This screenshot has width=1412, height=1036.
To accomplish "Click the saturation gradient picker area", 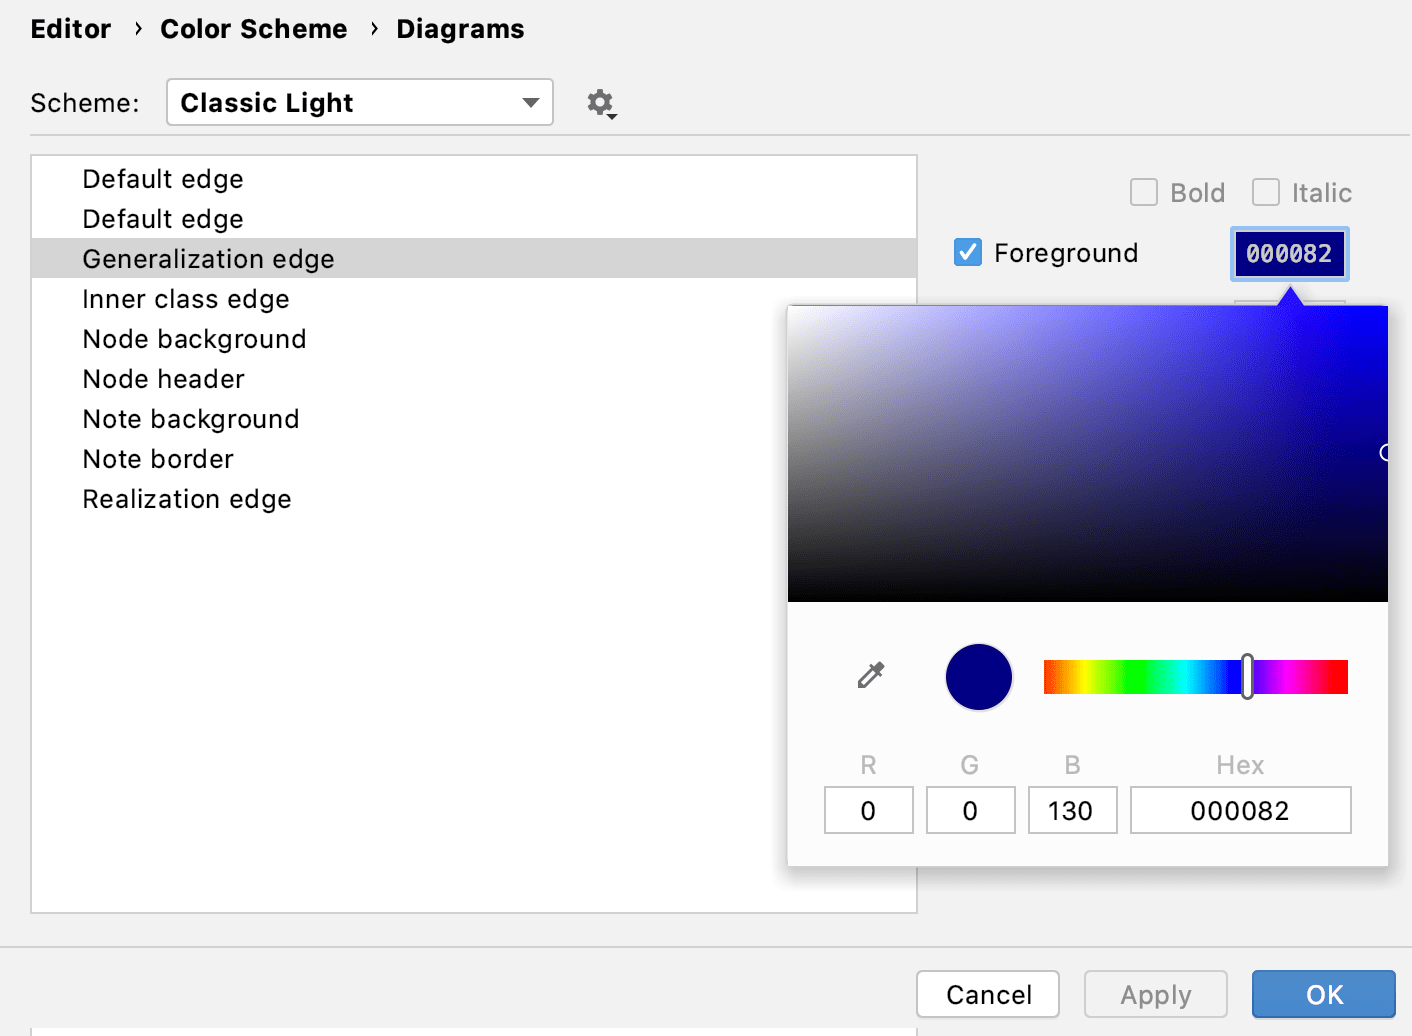I will coord(1088,453).
